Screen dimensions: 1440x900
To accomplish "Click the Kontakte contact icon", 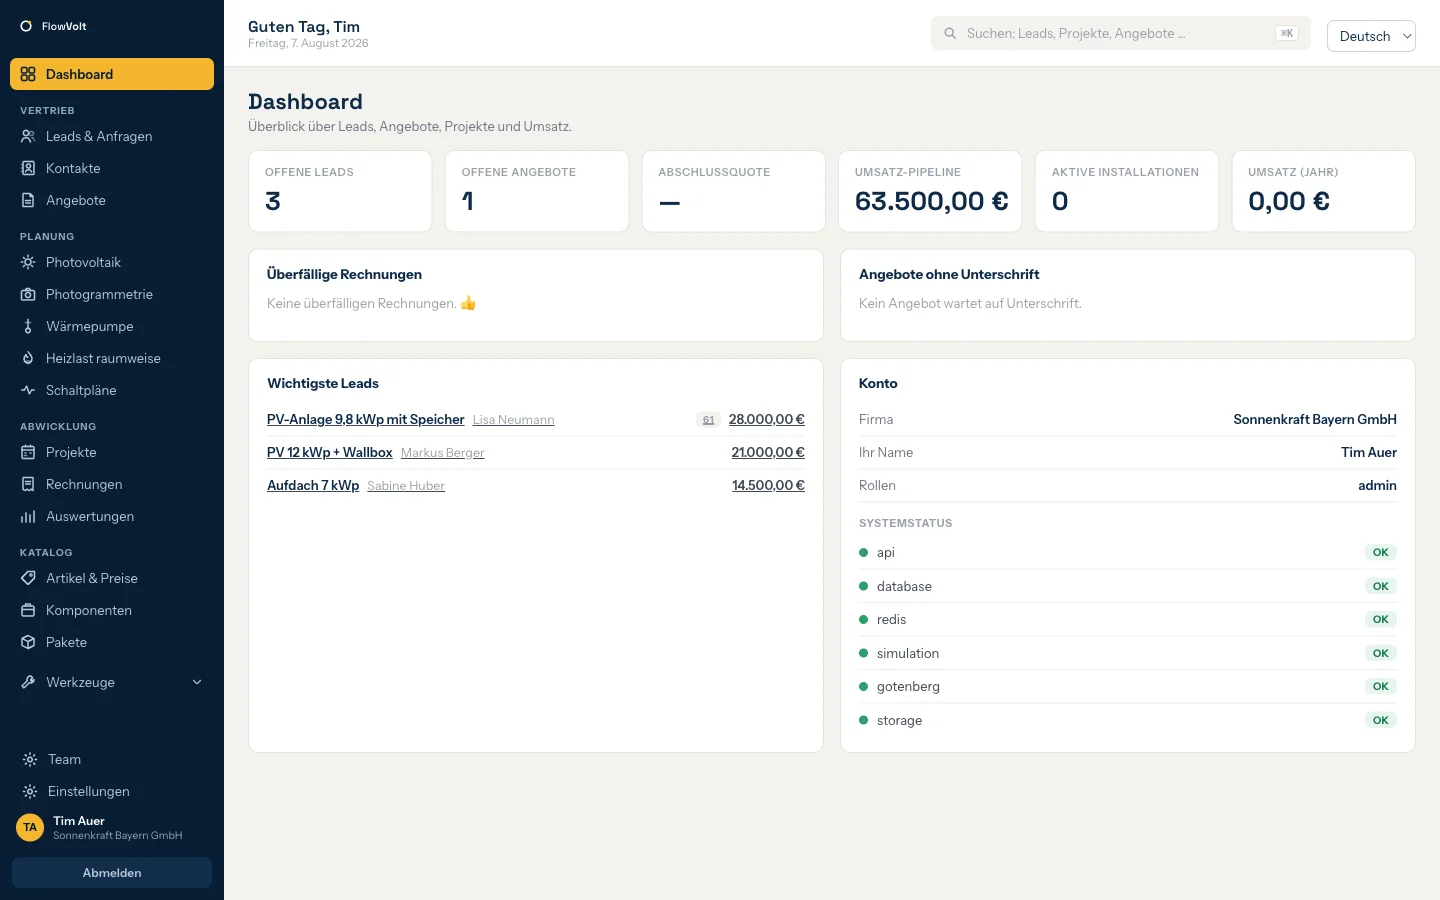I will pos(28,168).
